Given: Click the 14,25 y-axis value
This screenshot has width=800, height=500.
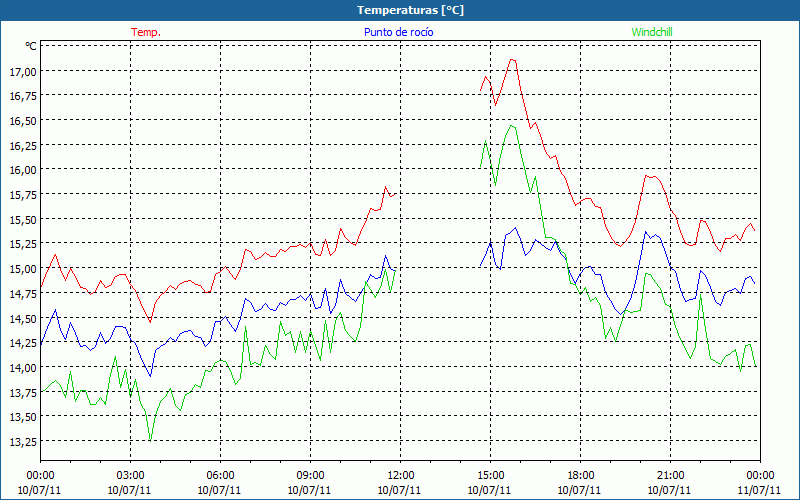Looking at the screenshot, I should [23, 343].
